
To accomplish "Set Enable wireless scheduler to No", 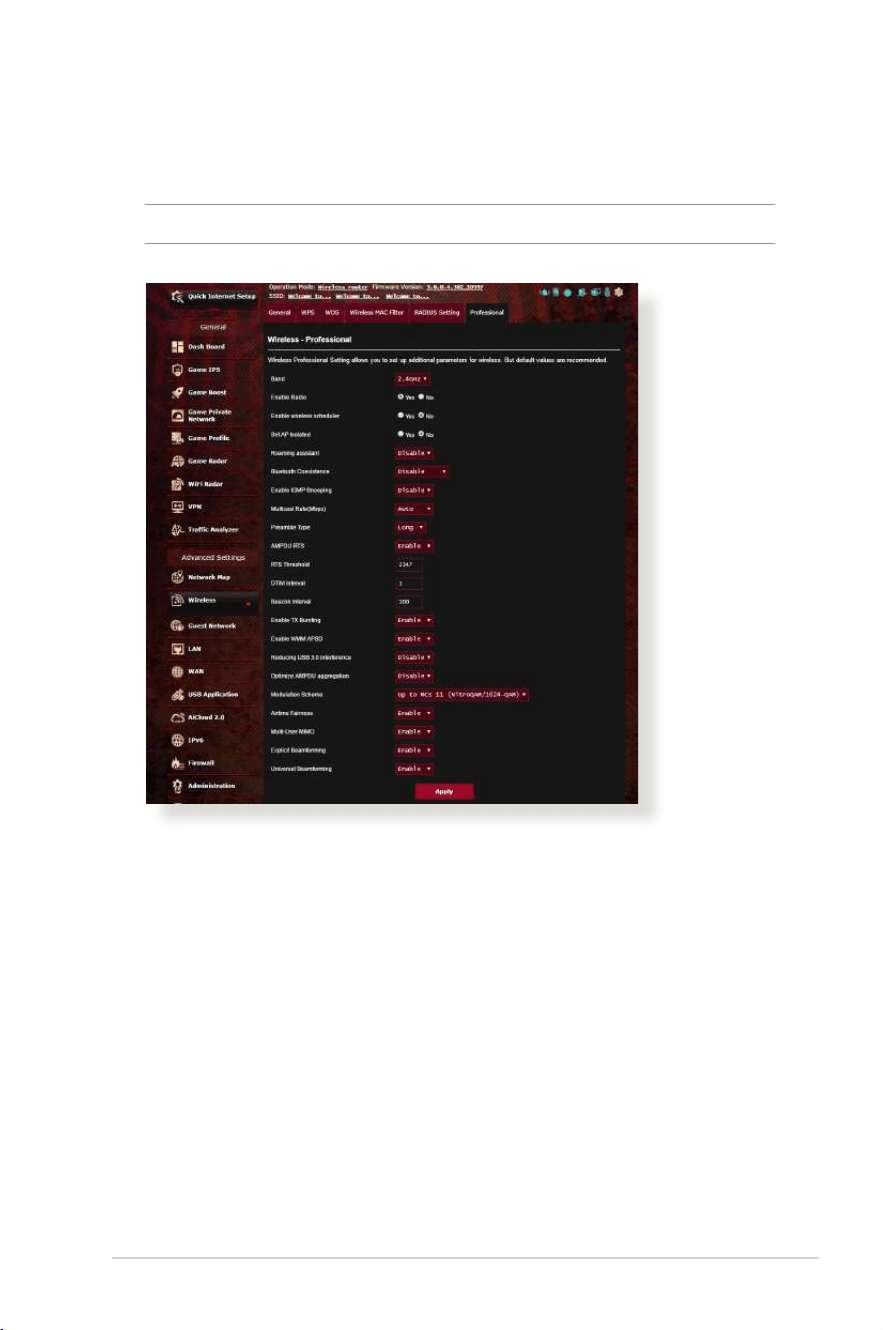I will click(x=421, y=415).
